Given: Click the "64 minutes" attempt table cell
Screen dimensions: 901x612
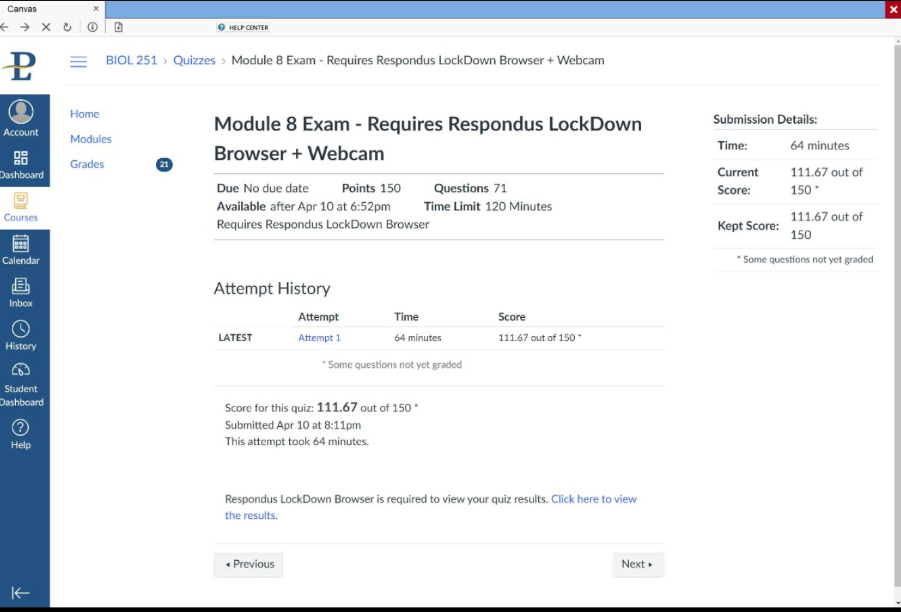Looking at the screenshot, I should click(x=418, y=338).
